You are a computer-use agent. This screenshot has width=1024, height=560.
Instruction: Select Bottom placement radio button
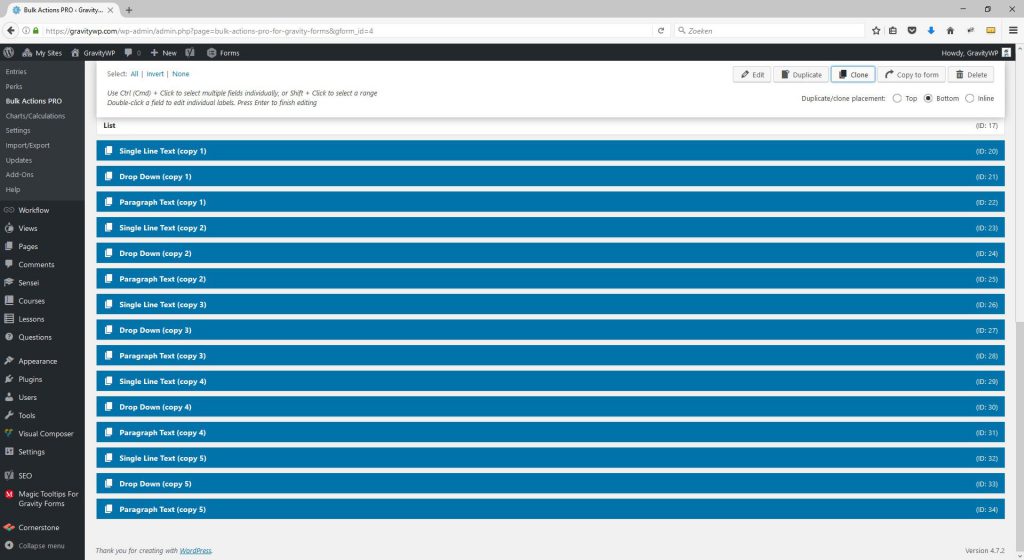pos(928,99)
